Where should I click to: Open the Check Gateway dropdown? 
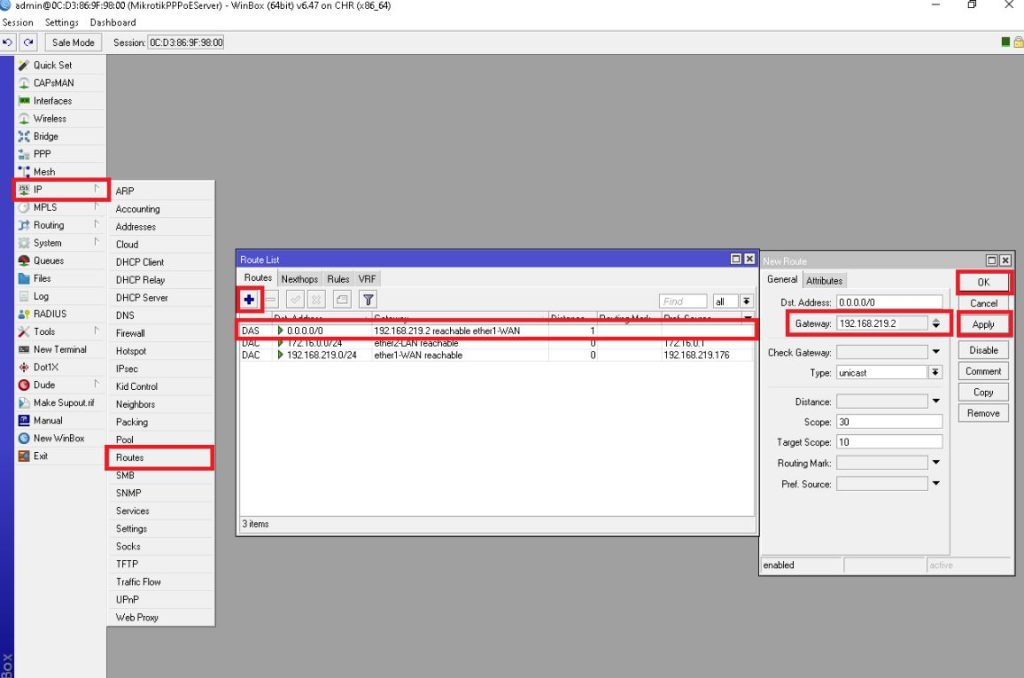pos(936,352)
